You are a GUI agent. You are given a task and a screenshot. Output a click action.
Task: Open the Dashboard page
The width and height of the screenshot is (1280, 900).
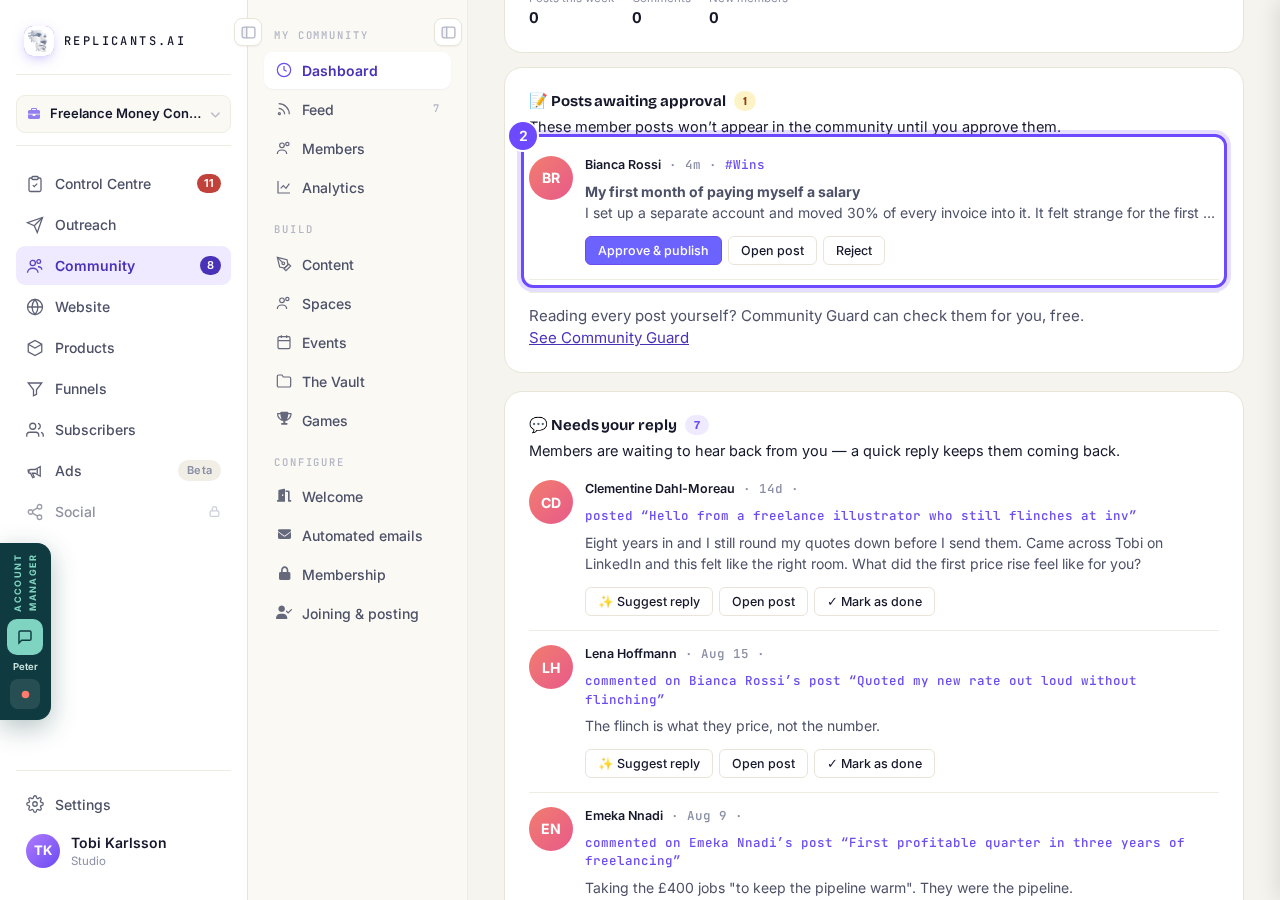tap(357, 71)
